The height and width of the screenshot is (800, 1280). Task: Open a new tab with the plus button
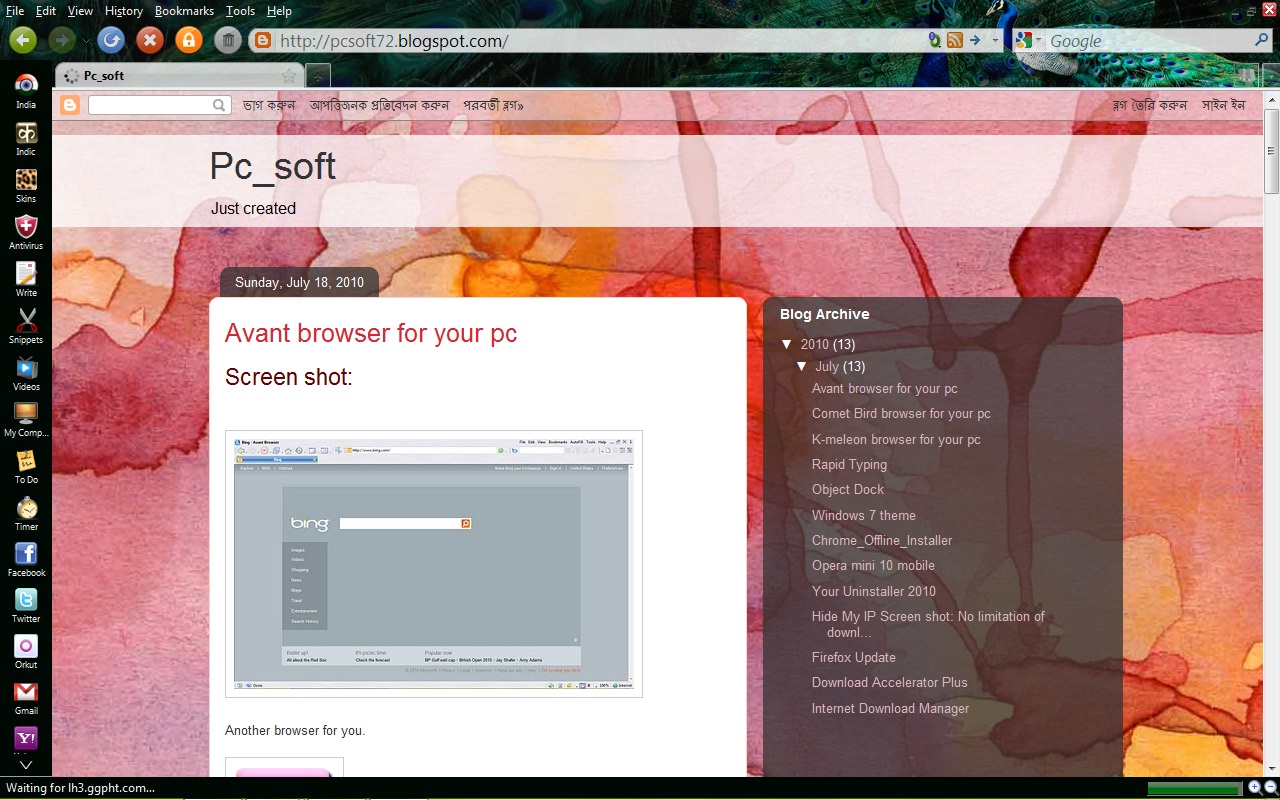(317, 76)
